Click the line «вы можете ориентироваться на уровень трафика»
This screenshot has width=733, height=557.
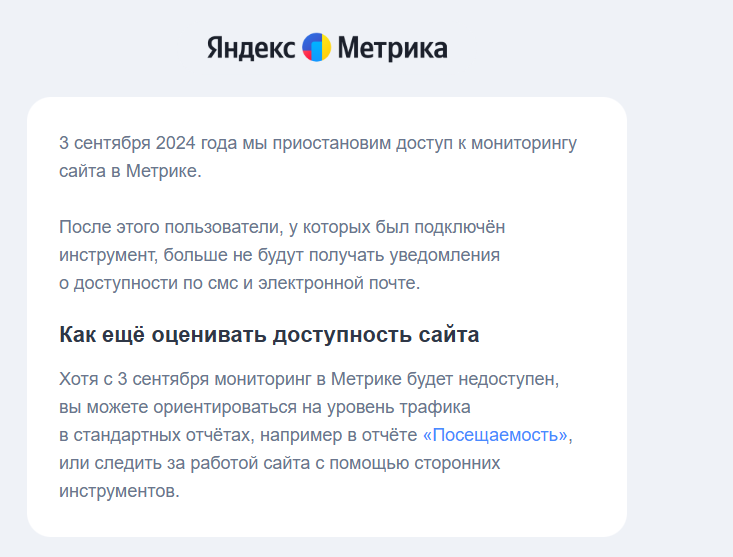click(264, 408)
